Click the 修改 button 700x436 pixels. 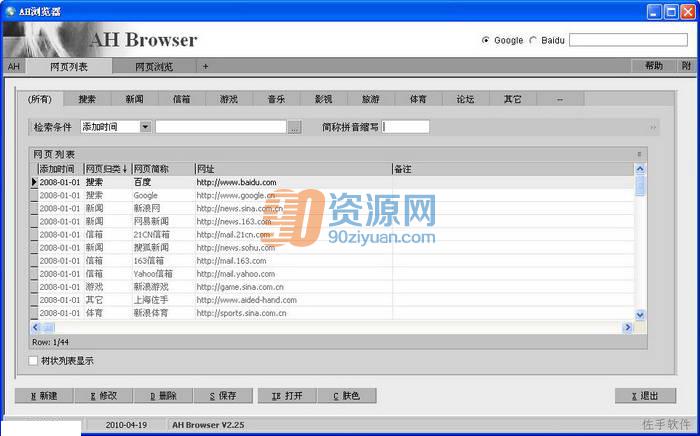coord(104,396)
